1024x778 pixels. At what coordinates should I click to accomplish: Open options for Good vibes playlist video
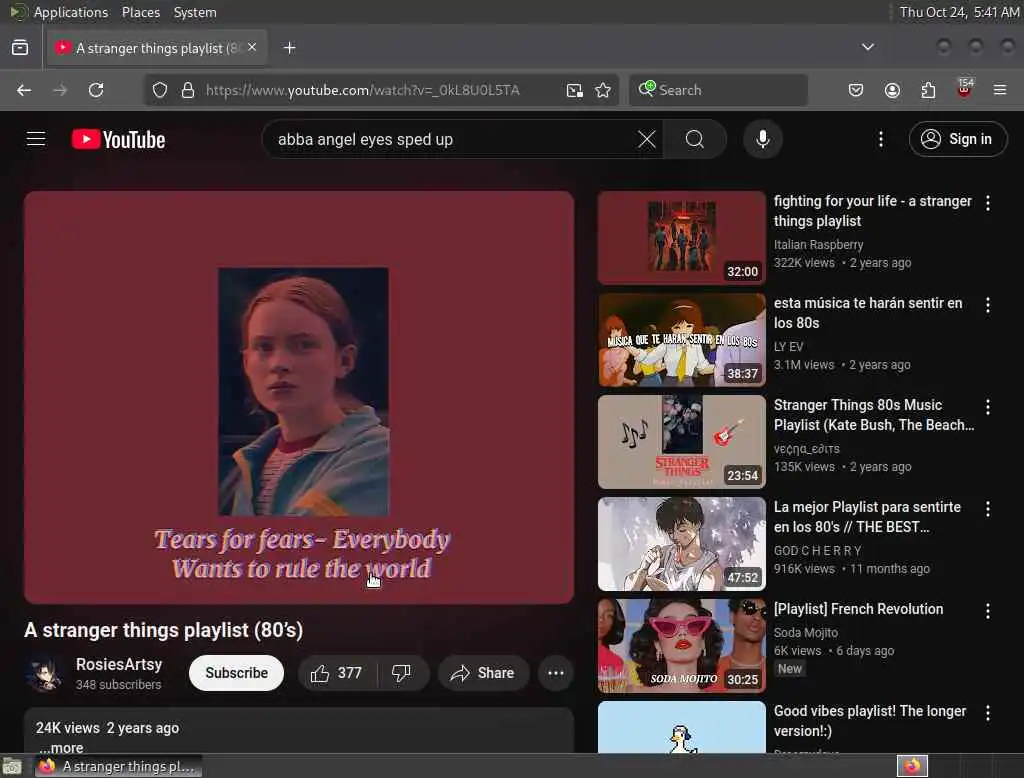(987, 713)
